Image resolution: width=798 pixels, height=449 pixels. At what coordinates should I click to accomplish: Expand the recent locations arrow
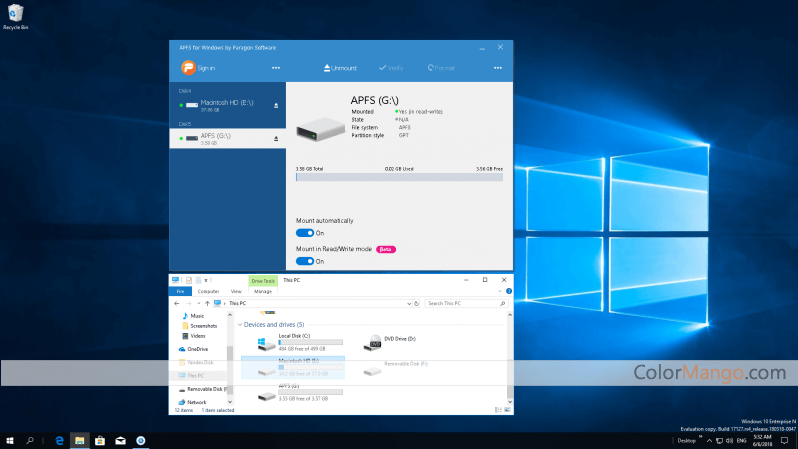200,302
